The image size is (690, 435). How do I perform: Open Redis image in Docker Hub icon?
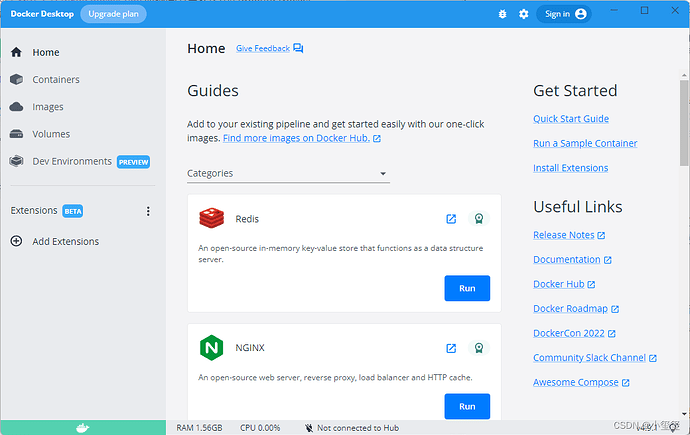point(451,219)
